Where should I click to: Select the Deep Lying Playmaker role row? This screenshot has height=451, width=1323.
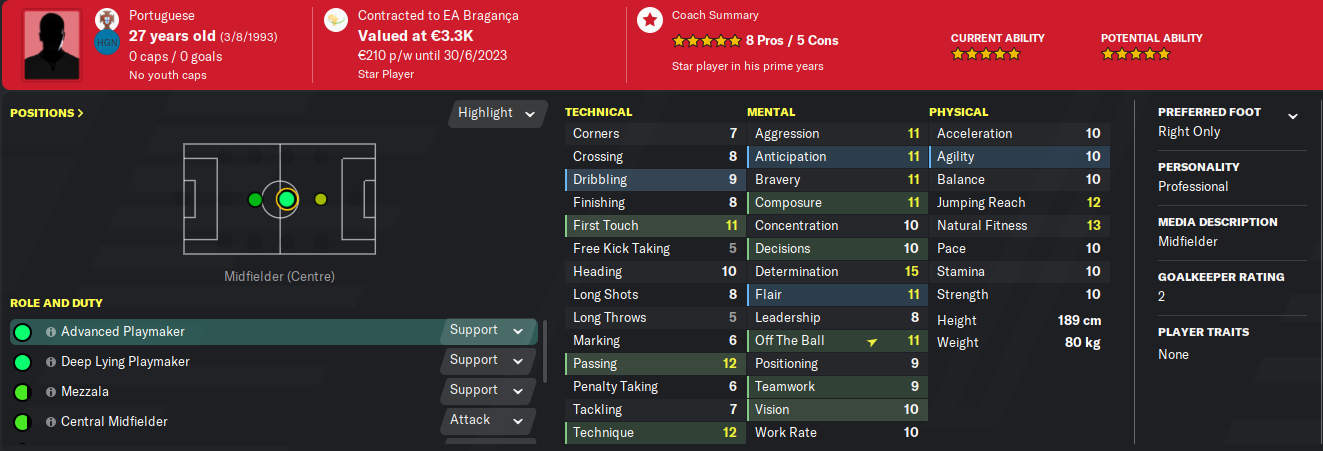click(240, 362)
